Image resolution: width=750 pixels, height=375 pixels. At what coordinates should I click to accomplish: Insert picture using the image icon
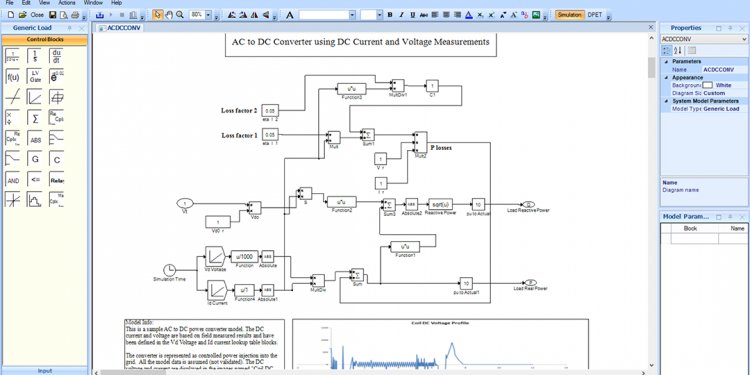536,15
